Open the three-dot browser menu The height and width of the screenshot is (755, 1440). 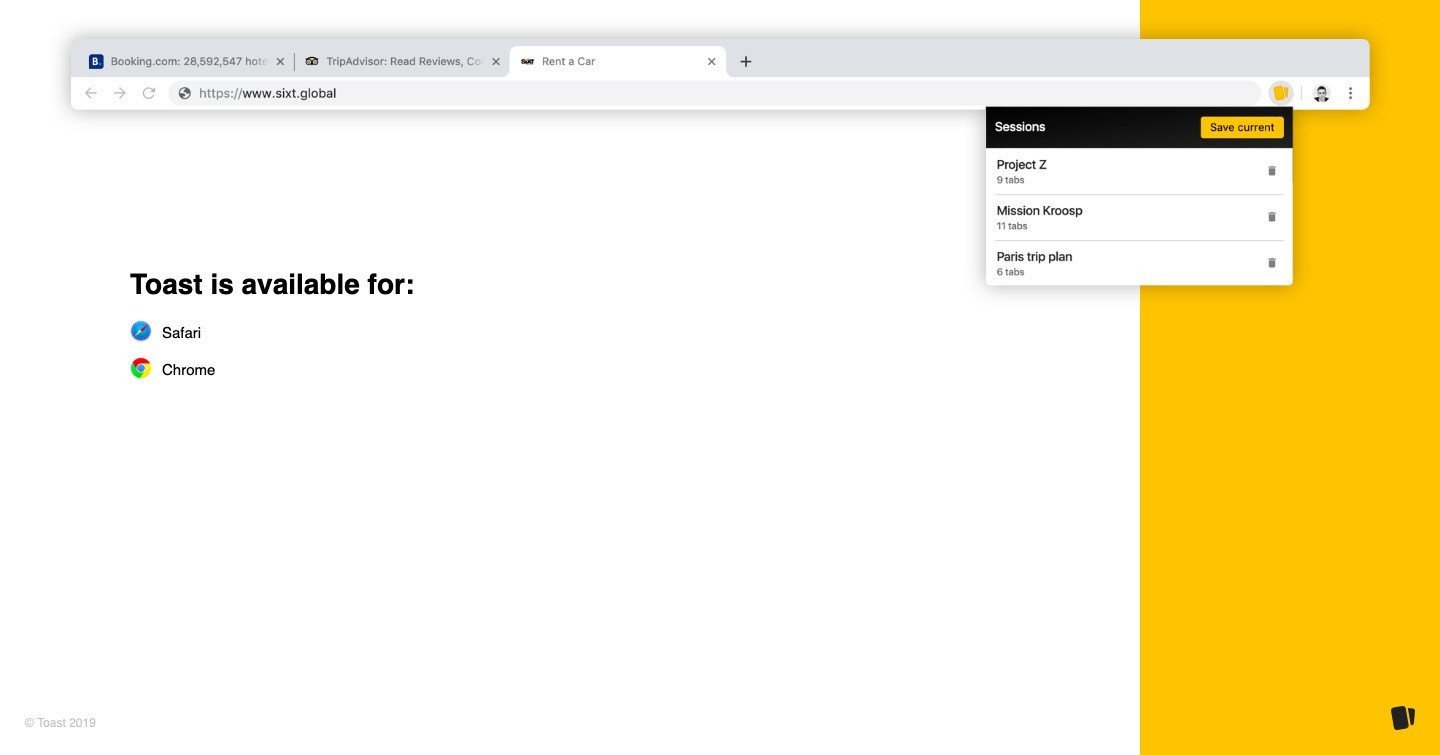coord(1350,93)
